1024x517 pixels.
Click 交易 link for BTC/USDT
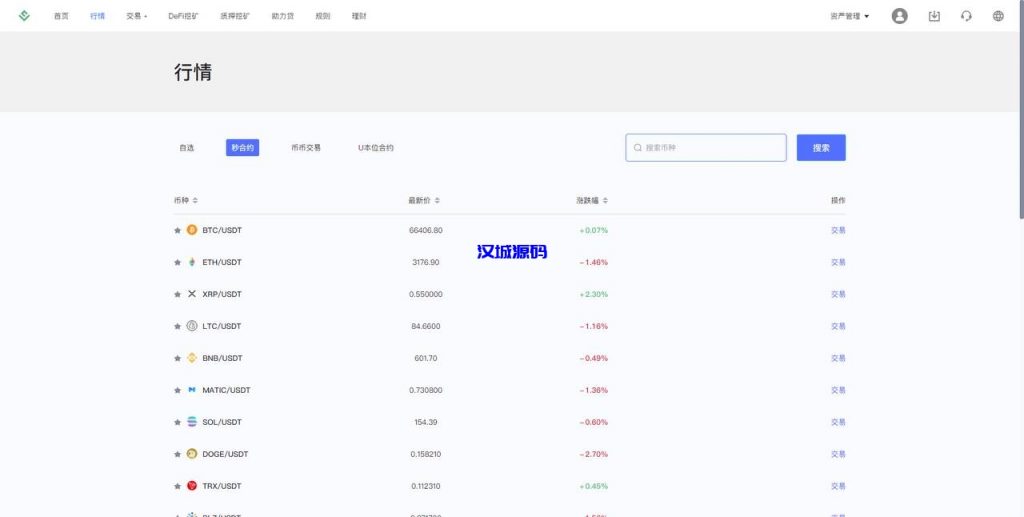click(838, 230)
